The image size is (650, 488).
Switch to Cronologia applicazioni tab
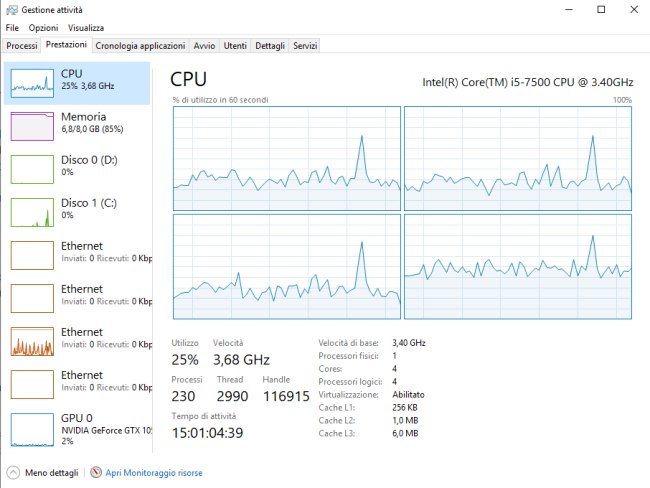point(140,46)
